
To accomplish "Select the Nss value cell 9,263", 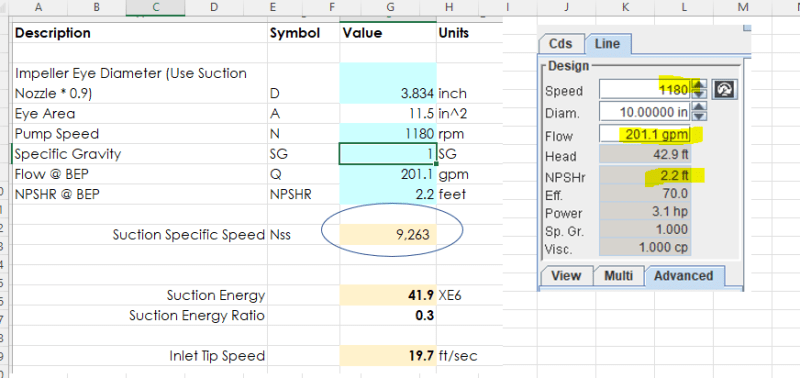I will 388,235.
